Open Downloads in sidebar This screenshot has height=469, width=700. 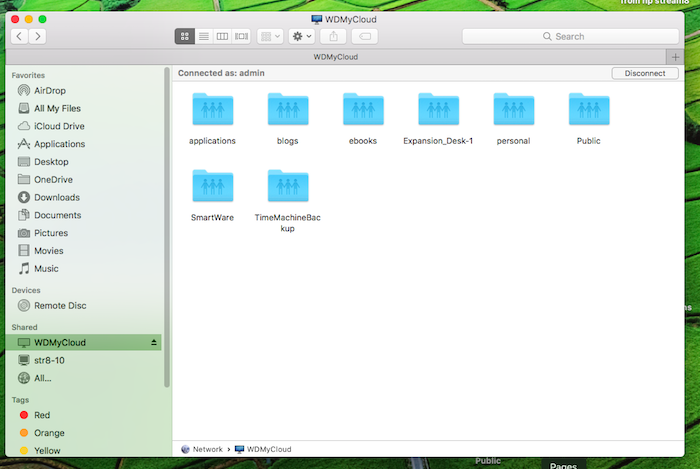click(x=85, y=198)
